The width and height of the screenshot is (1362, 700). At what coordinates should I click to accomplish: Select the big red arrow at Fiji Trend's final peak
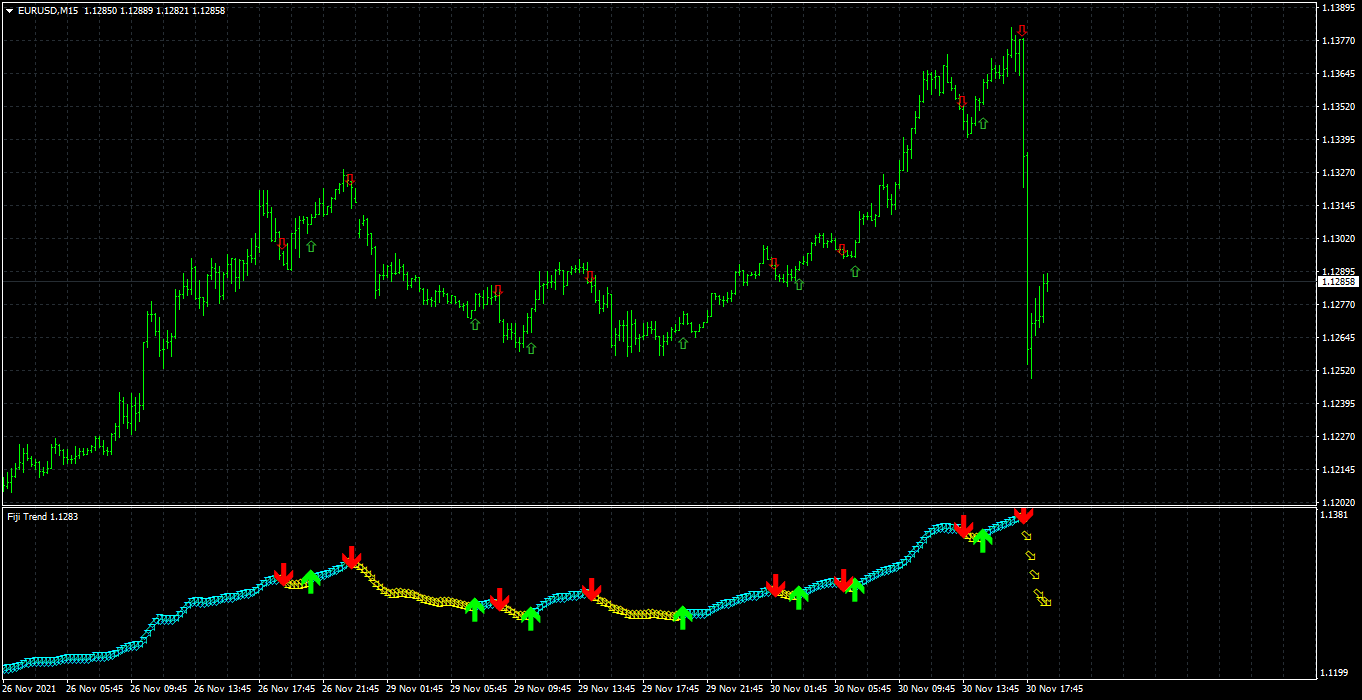click(1023, 514)
